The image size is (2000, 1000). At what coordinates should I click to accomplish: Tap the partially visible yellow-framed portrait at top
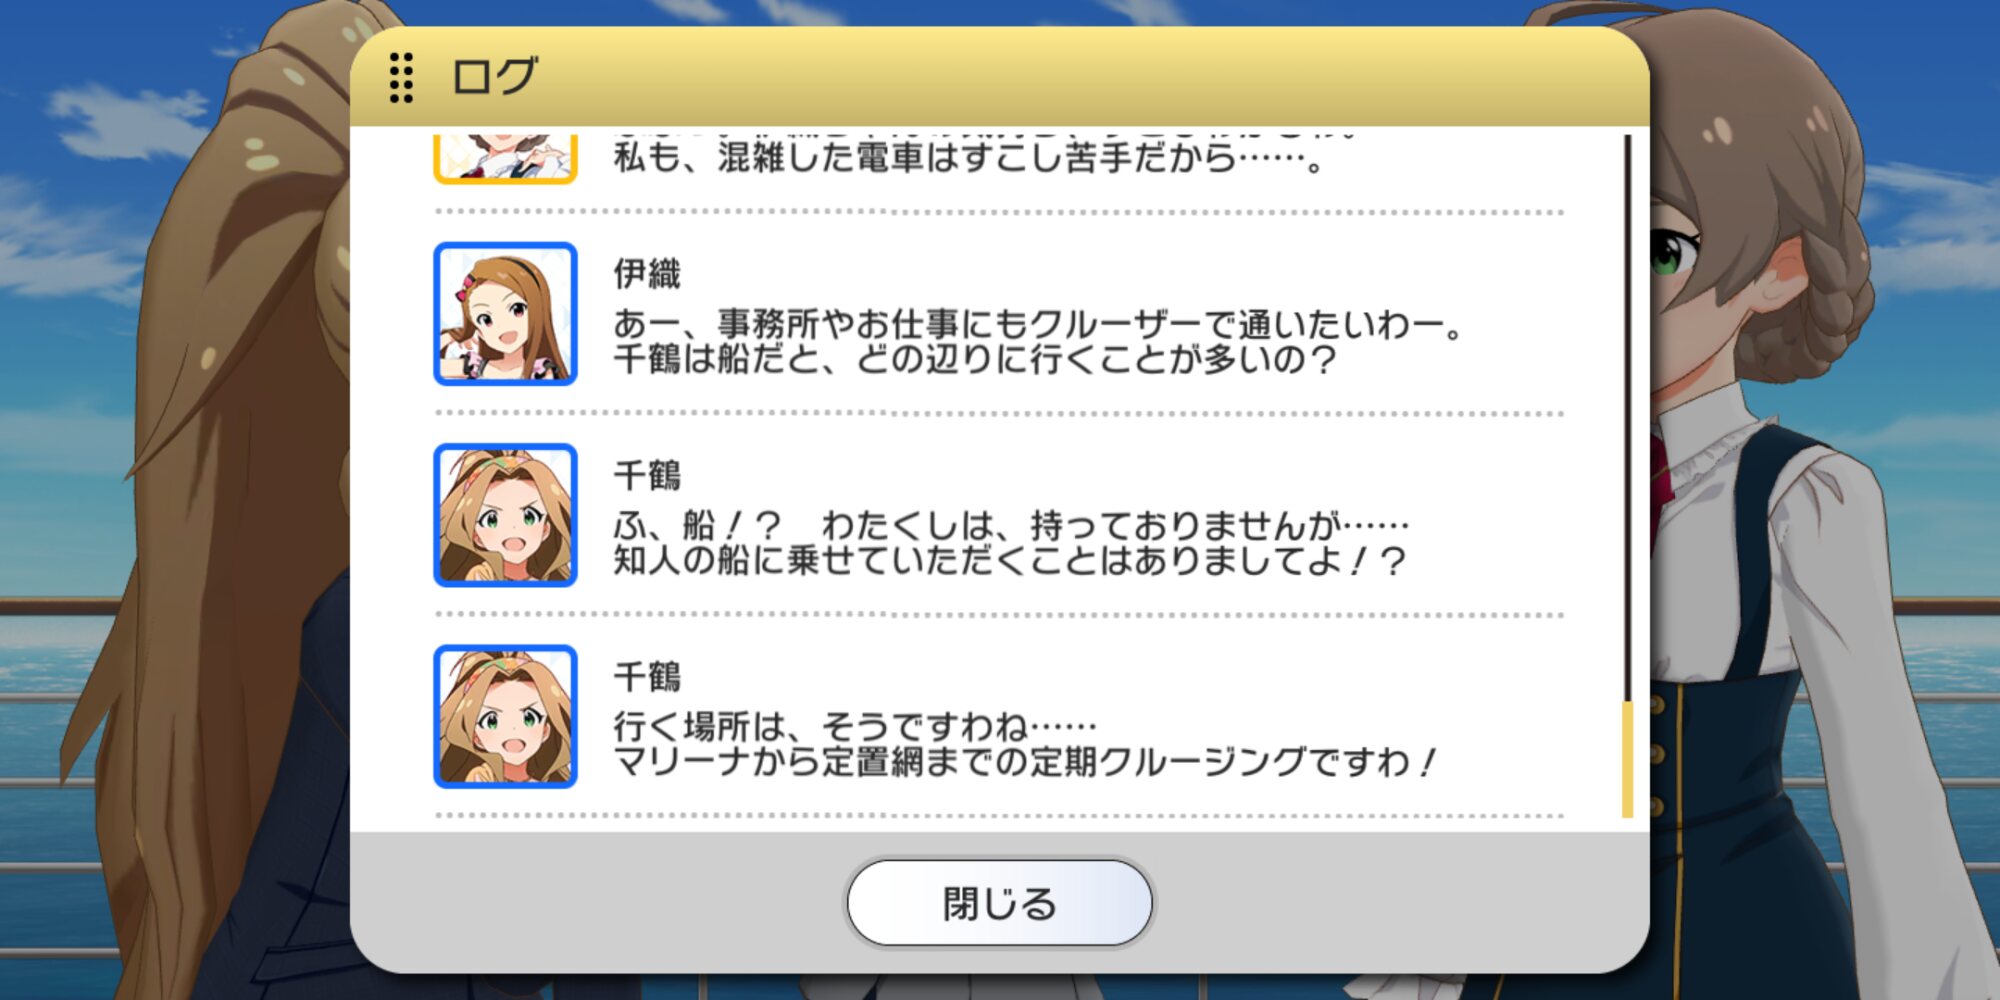point(505,158)
